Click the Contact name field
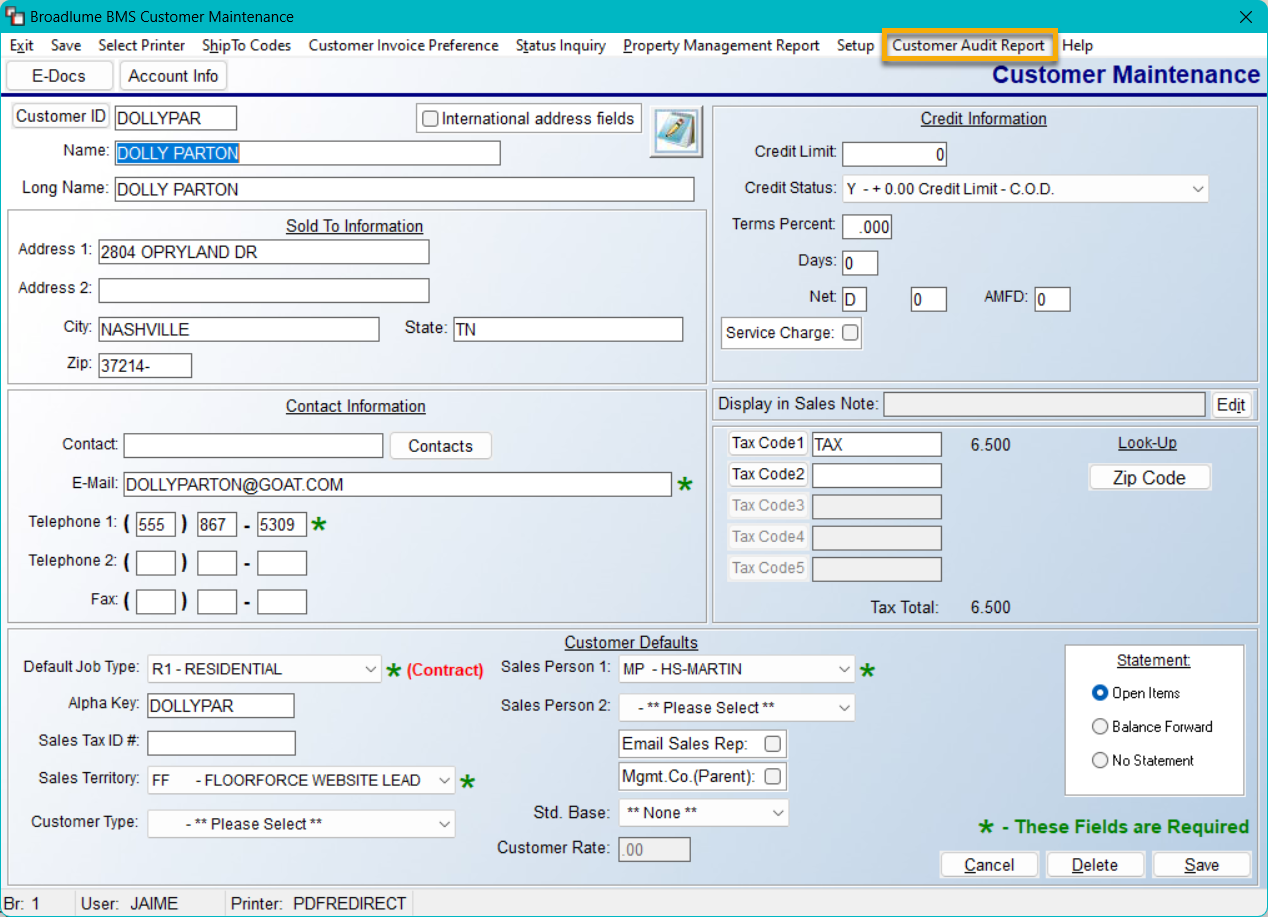The image size is (1268, 917). point(253,445)
